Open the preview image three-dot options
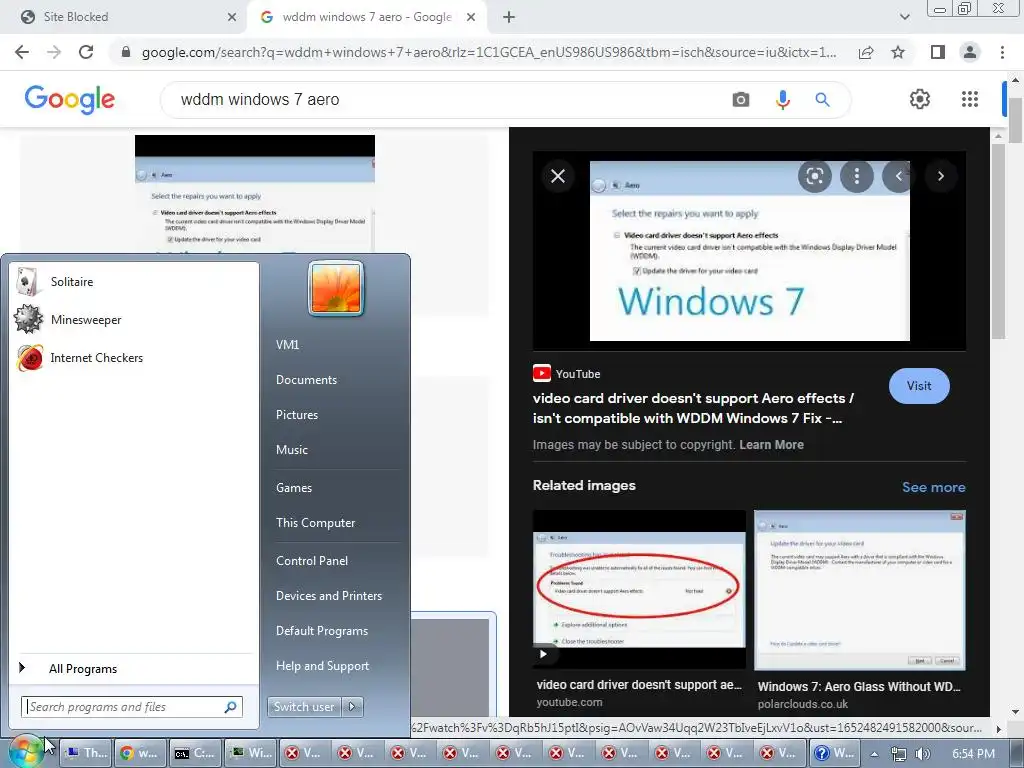 pos(856,176)
